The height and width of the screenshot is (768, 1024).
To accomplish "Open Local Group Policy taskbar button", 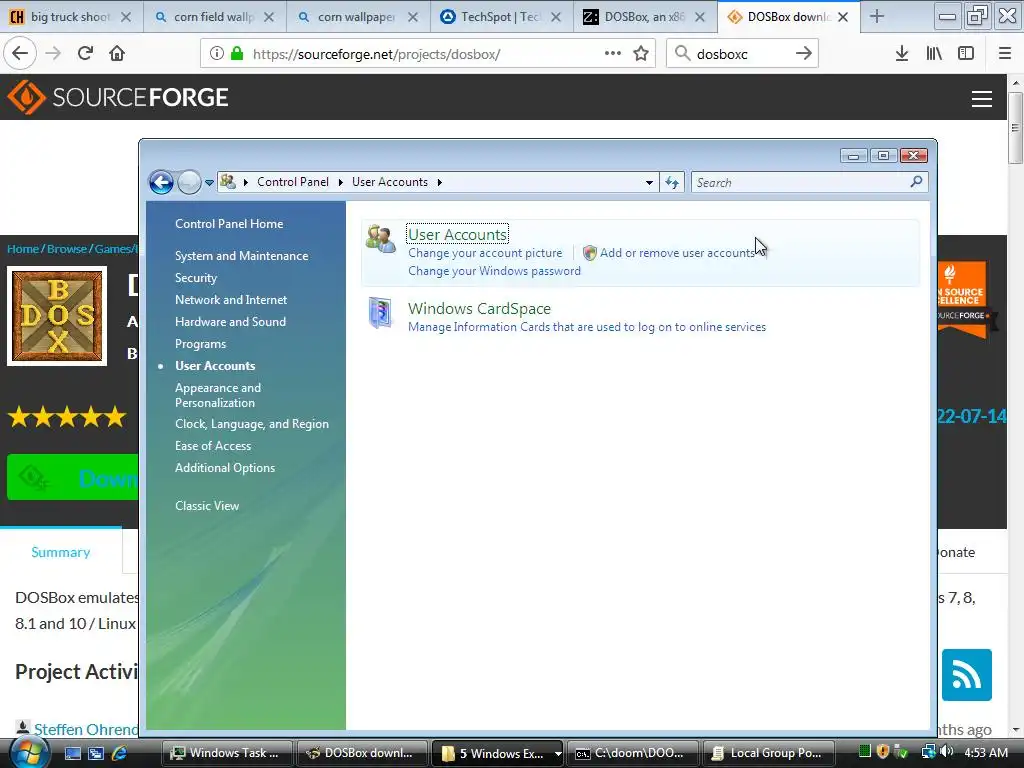I will coord(769,753).
